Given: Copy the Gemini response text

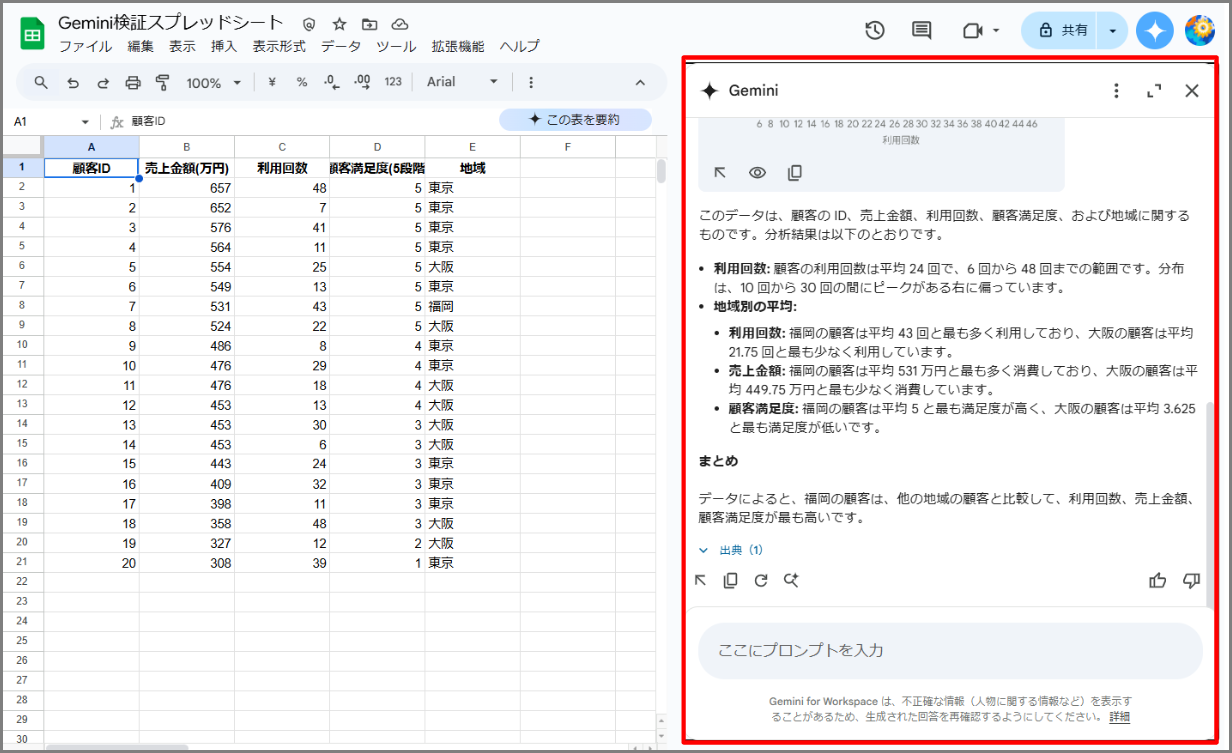Looking at the screenshot, I should pos(731,580).
